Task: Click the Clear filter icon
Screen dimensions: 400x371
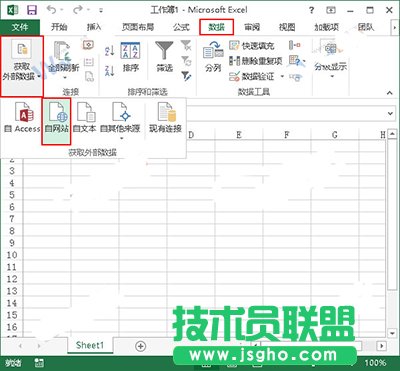Action: pyautogui.click(x=186, y=45)
